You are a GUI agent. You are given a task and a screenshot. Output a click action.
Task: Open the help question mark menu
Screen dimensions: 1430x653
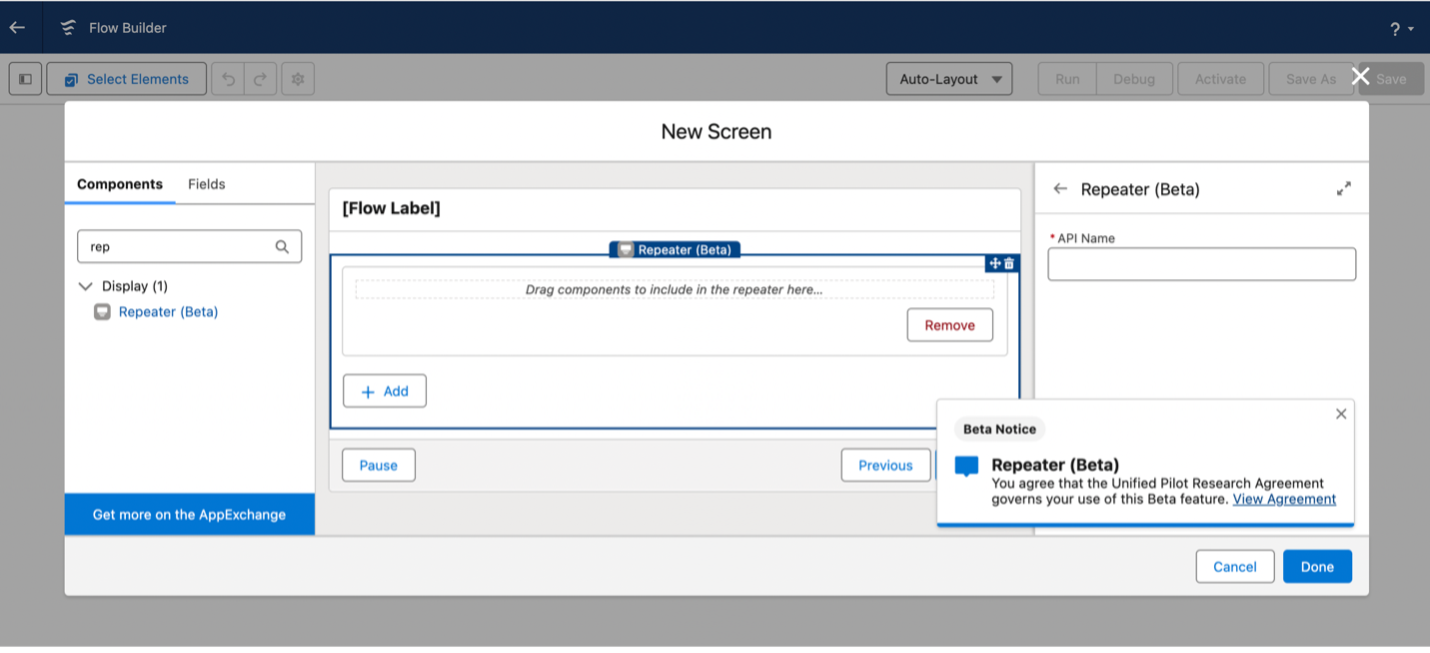pos(1401,29)
